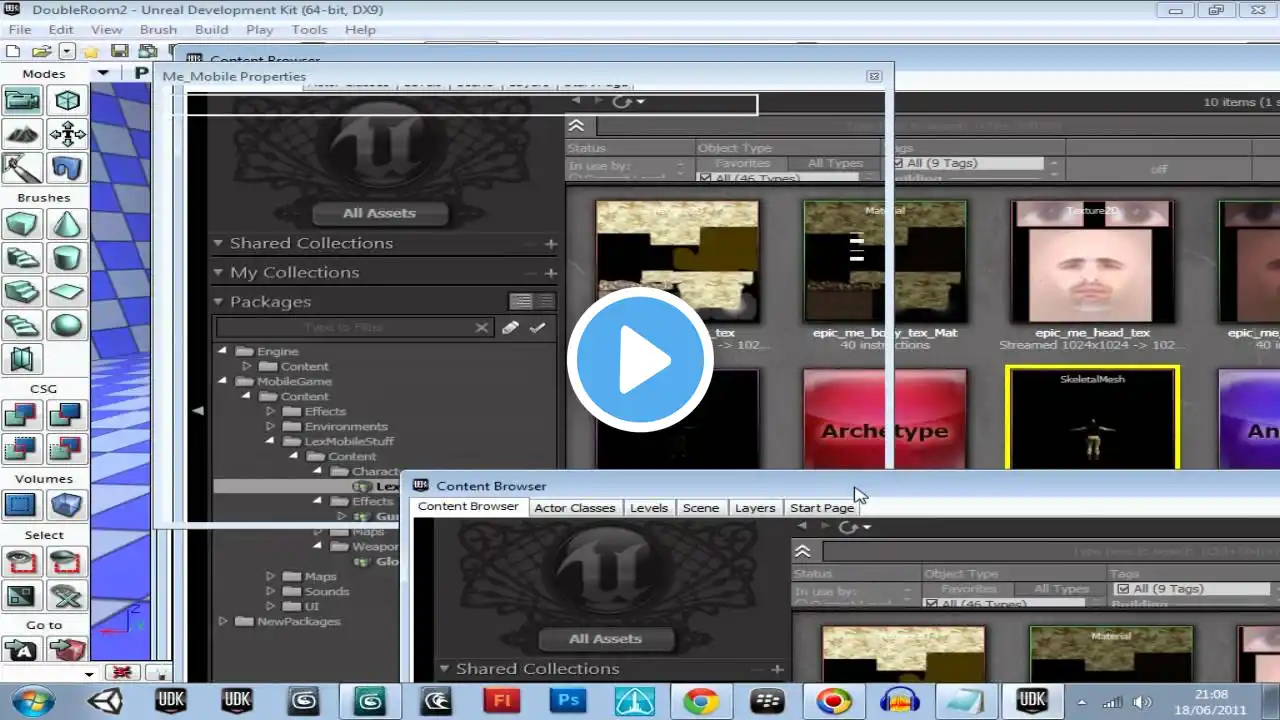Open Adobe Flash from the taskbar
1280x720 pixels.
point(501,701)
